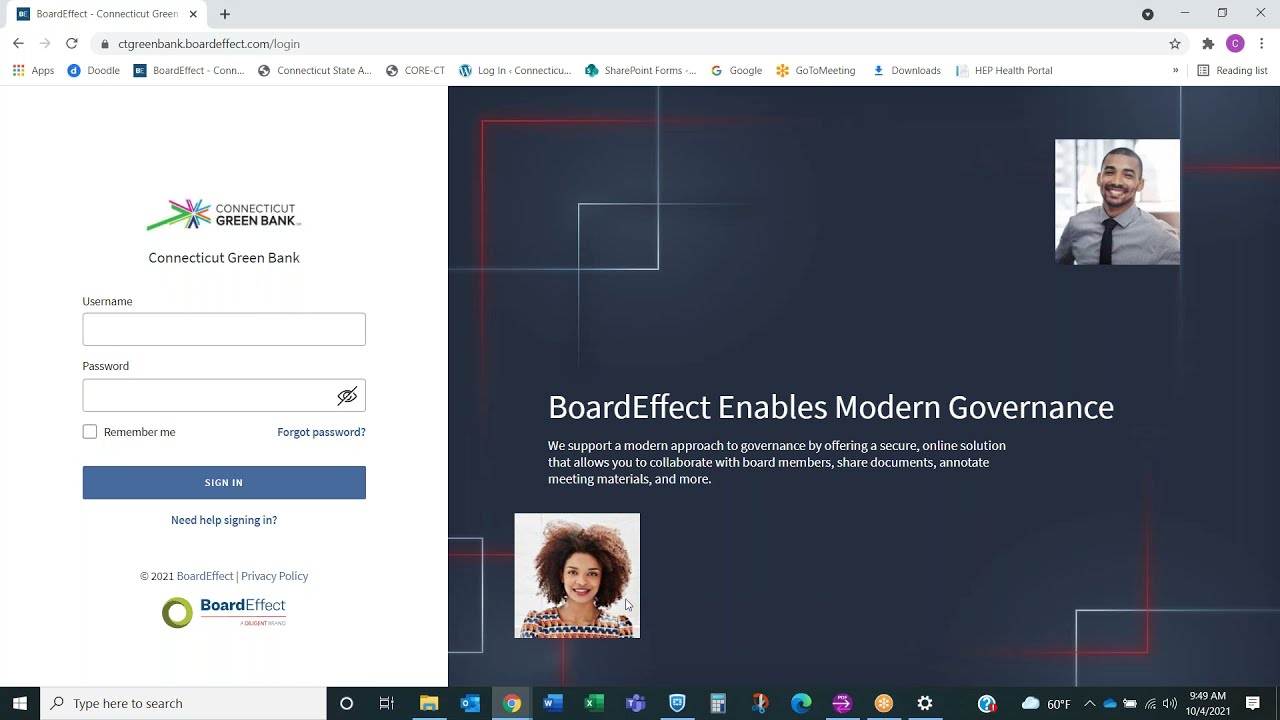Click the SIGN IN button
Viewport: 1280px width, 720px height.
click(x=224, y=482)
